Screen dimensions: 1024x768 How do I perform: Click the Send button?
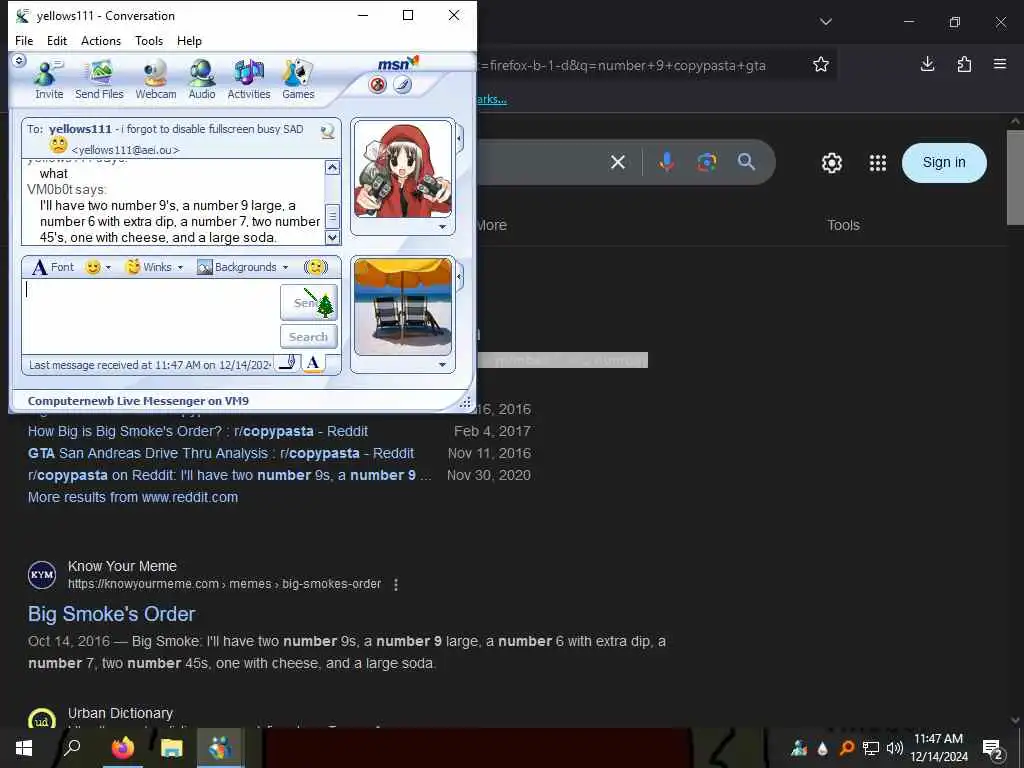309,302
